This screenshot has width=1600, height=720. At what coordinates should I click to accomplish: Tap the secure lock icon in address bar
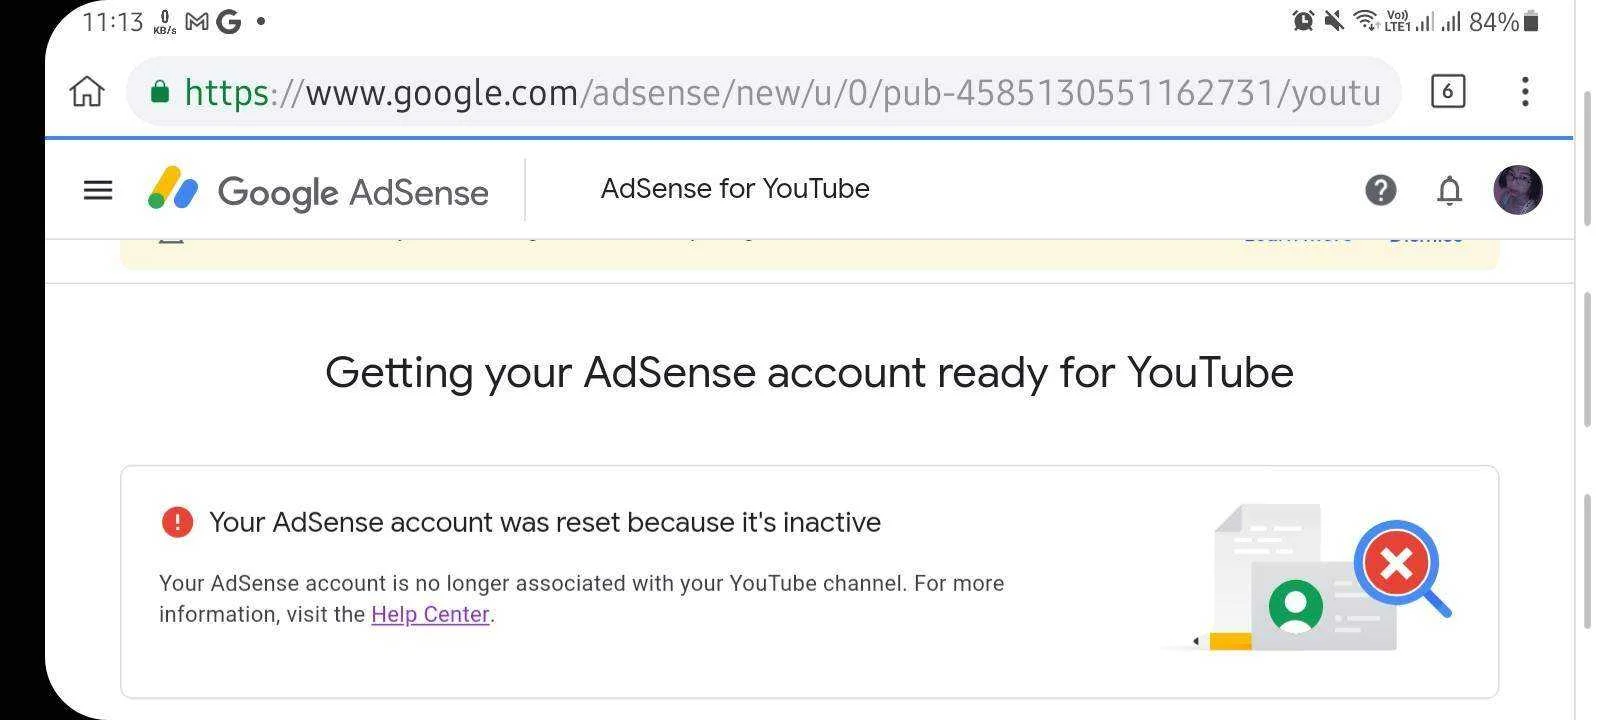point(159,92)
